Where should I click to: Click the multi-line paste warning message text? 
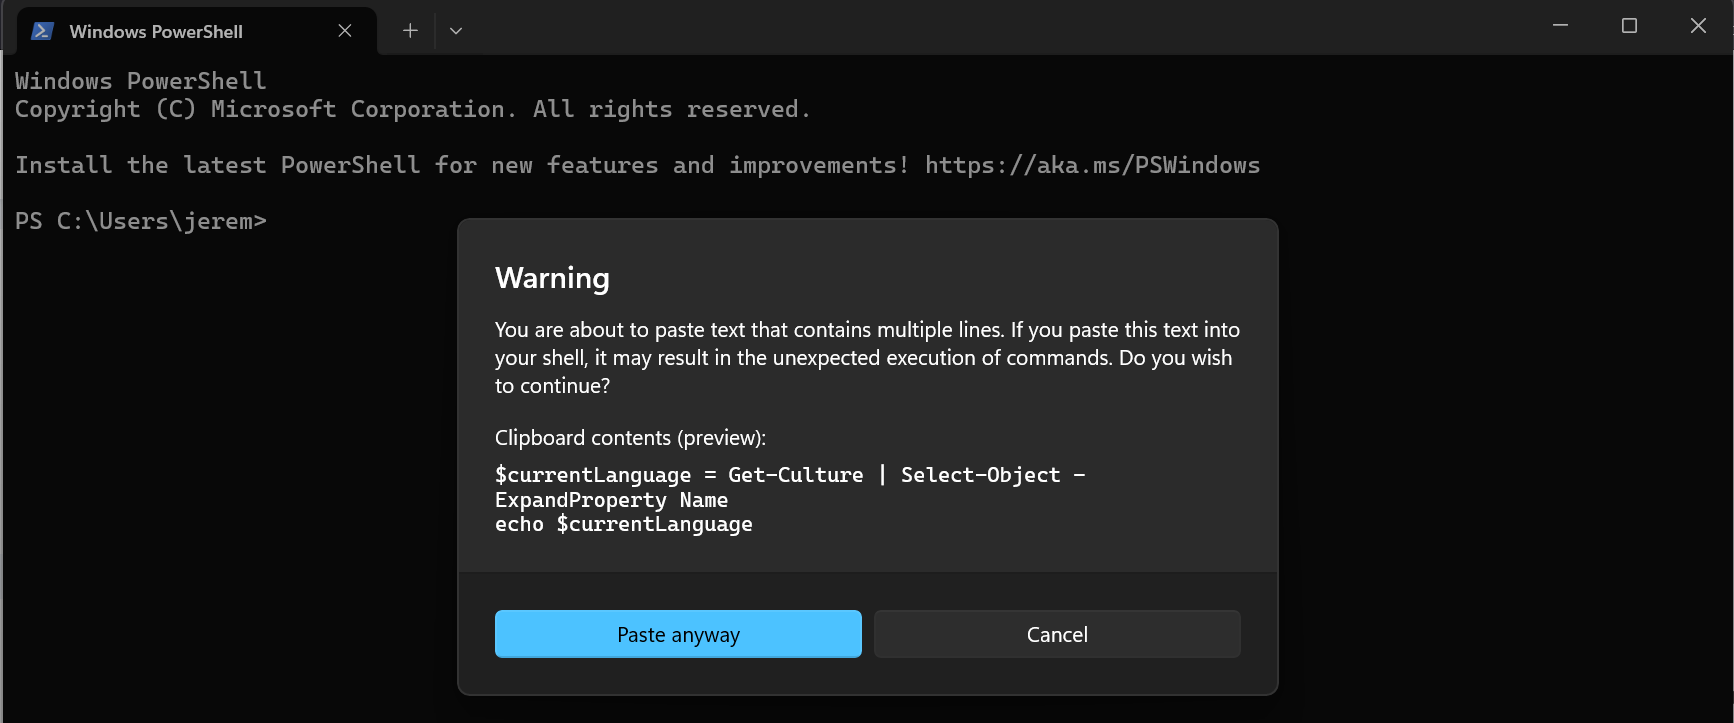coord(866,357)
